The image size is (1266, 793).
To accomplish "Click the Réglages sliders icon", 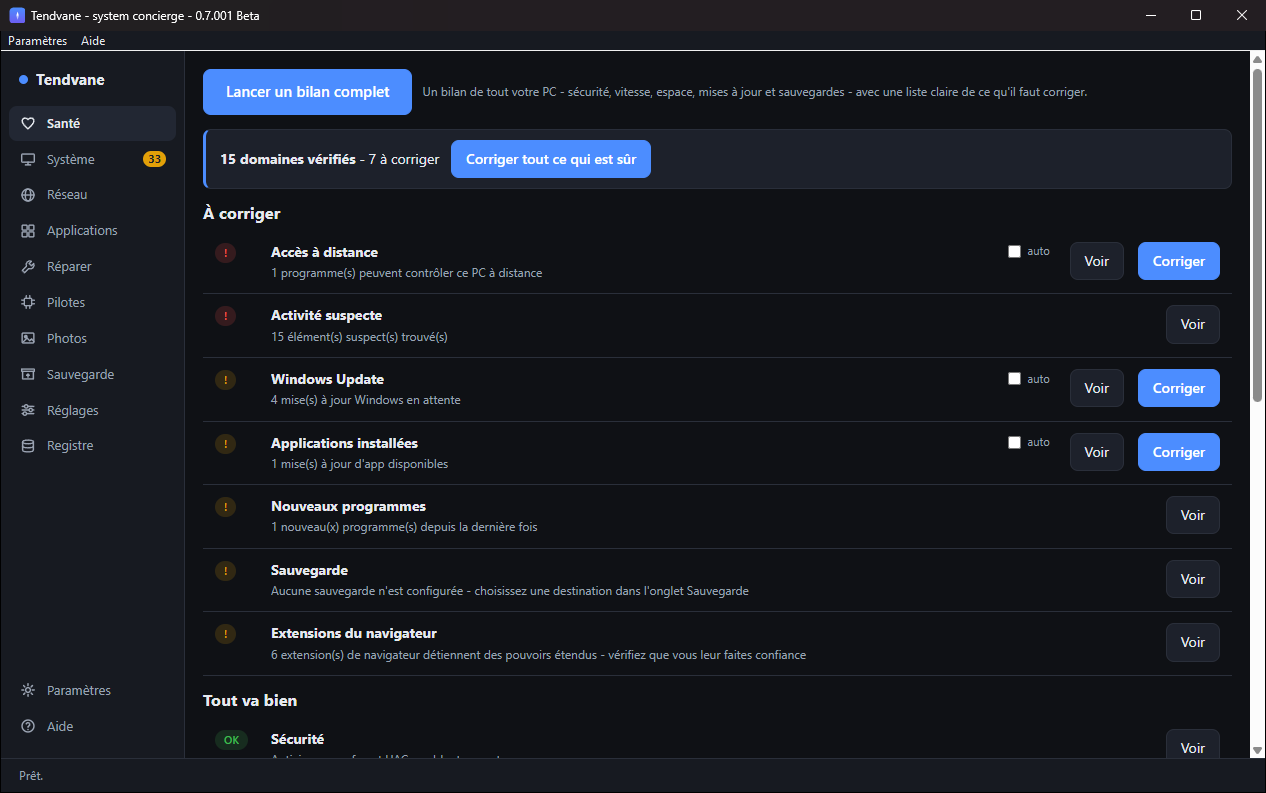I will point(28,411).
